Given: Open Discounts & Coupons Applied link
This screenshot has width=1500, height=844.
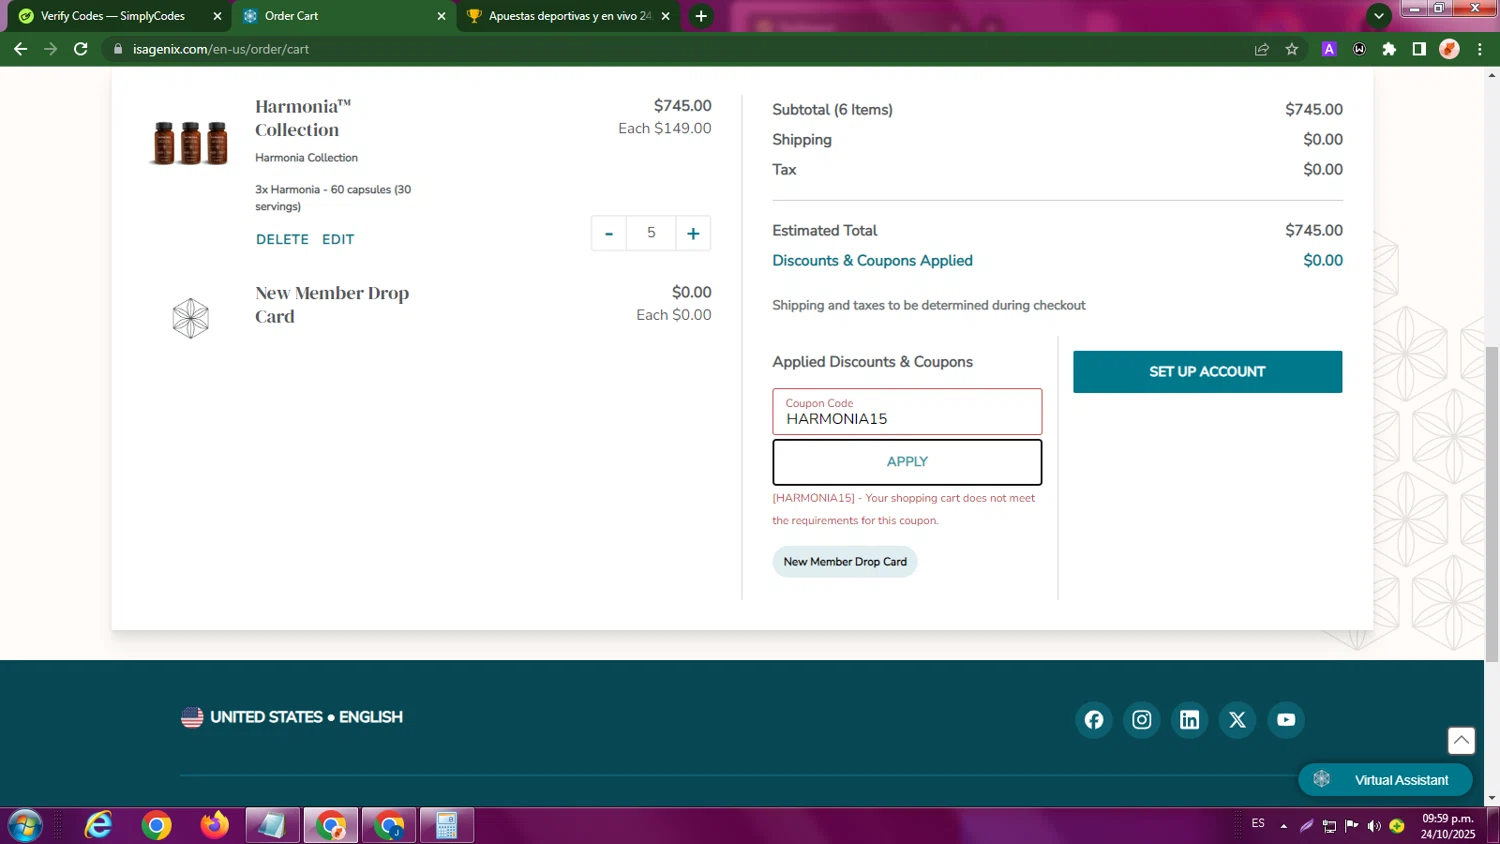Looking at the screenshot, I should pyautogui.click(x=872, y=260).
